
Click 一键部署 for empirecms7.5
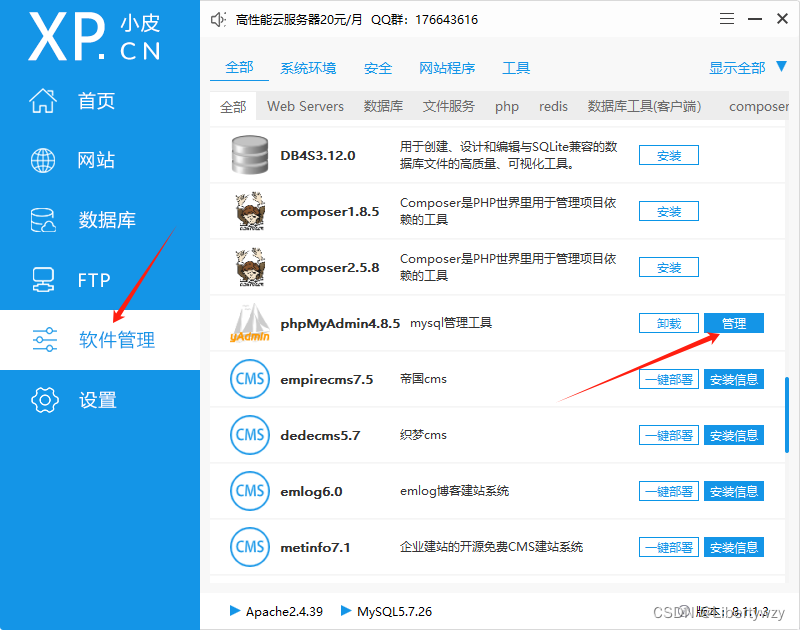pyautogui.click(x=668, y=379)
